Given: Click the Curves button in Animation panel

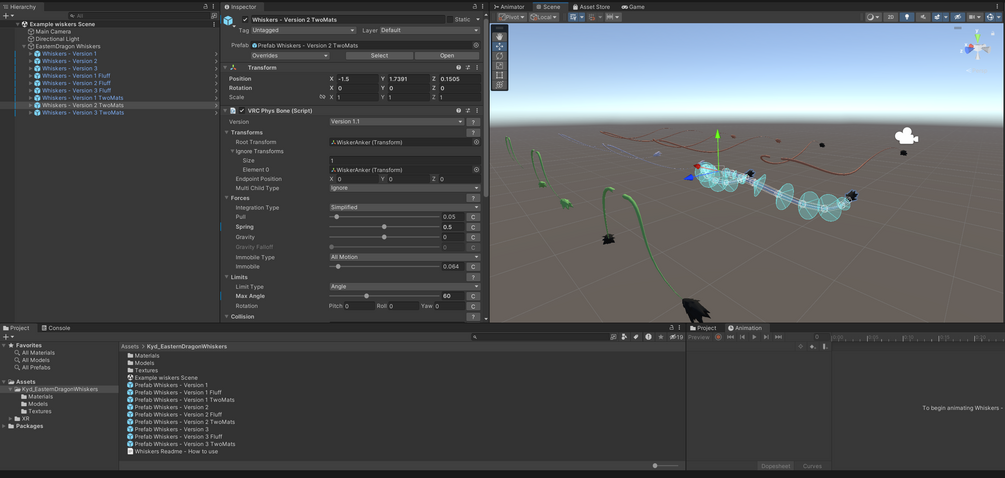Looking at the screenshot, I should point(812,466).
